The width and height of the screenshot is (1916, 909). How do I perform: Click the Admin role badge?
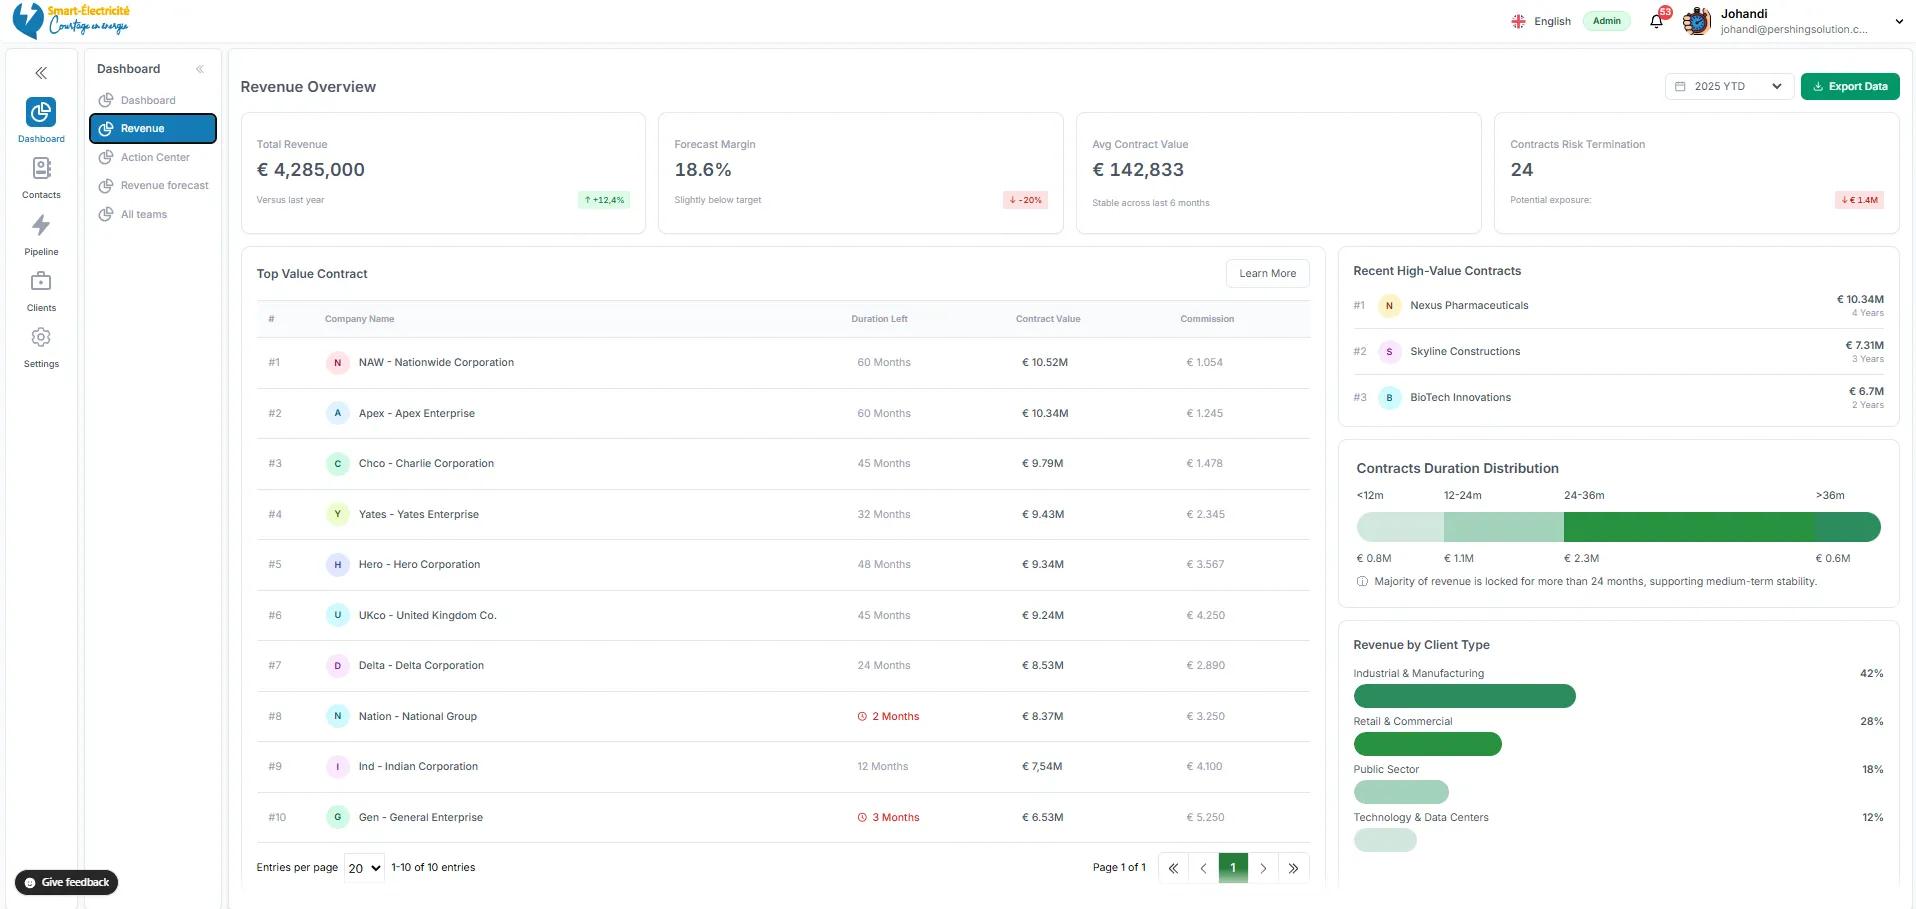tap(1607, 21)
